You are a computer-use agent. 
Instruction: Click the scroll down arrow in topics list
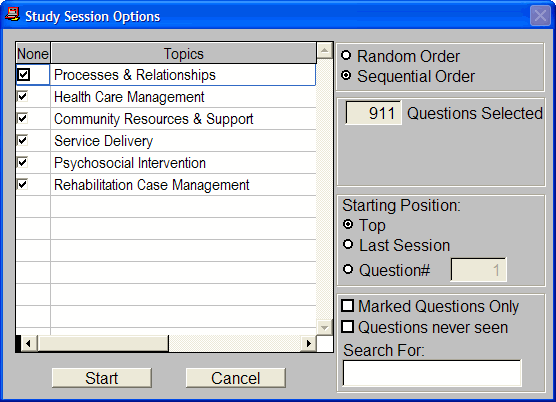324,328
